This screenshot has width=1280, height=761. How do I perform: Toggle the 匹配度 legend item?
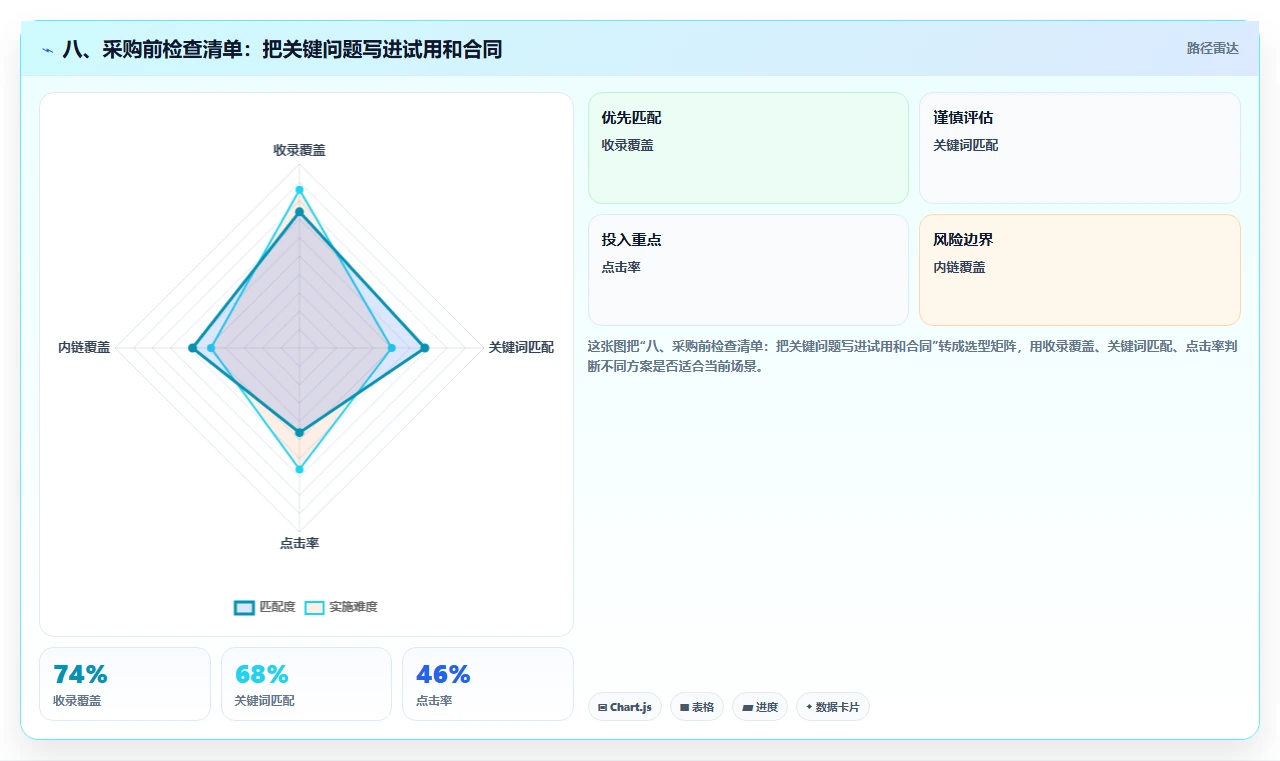click(265, 607)
